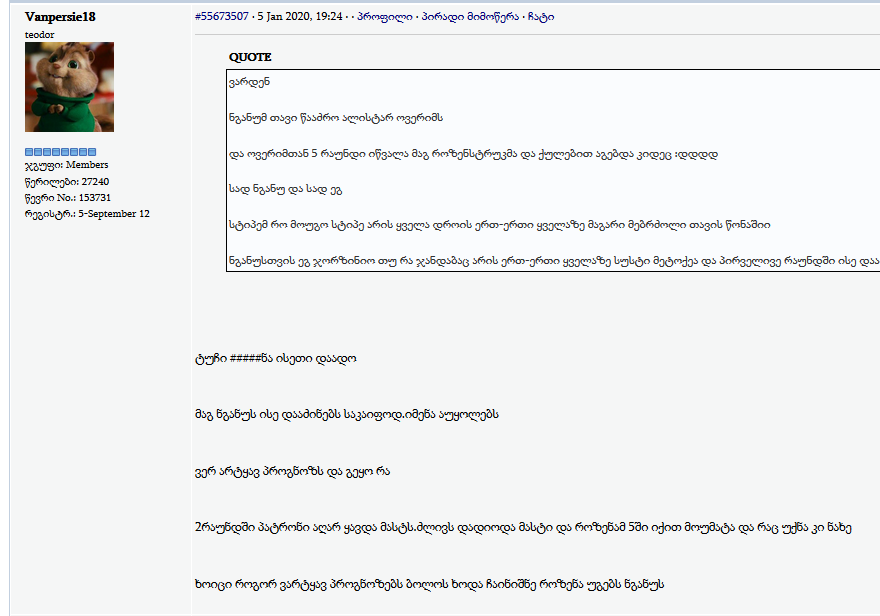Click the third blue rating square
The height and width of the screenshot is (616, 880).
[47, 152]
